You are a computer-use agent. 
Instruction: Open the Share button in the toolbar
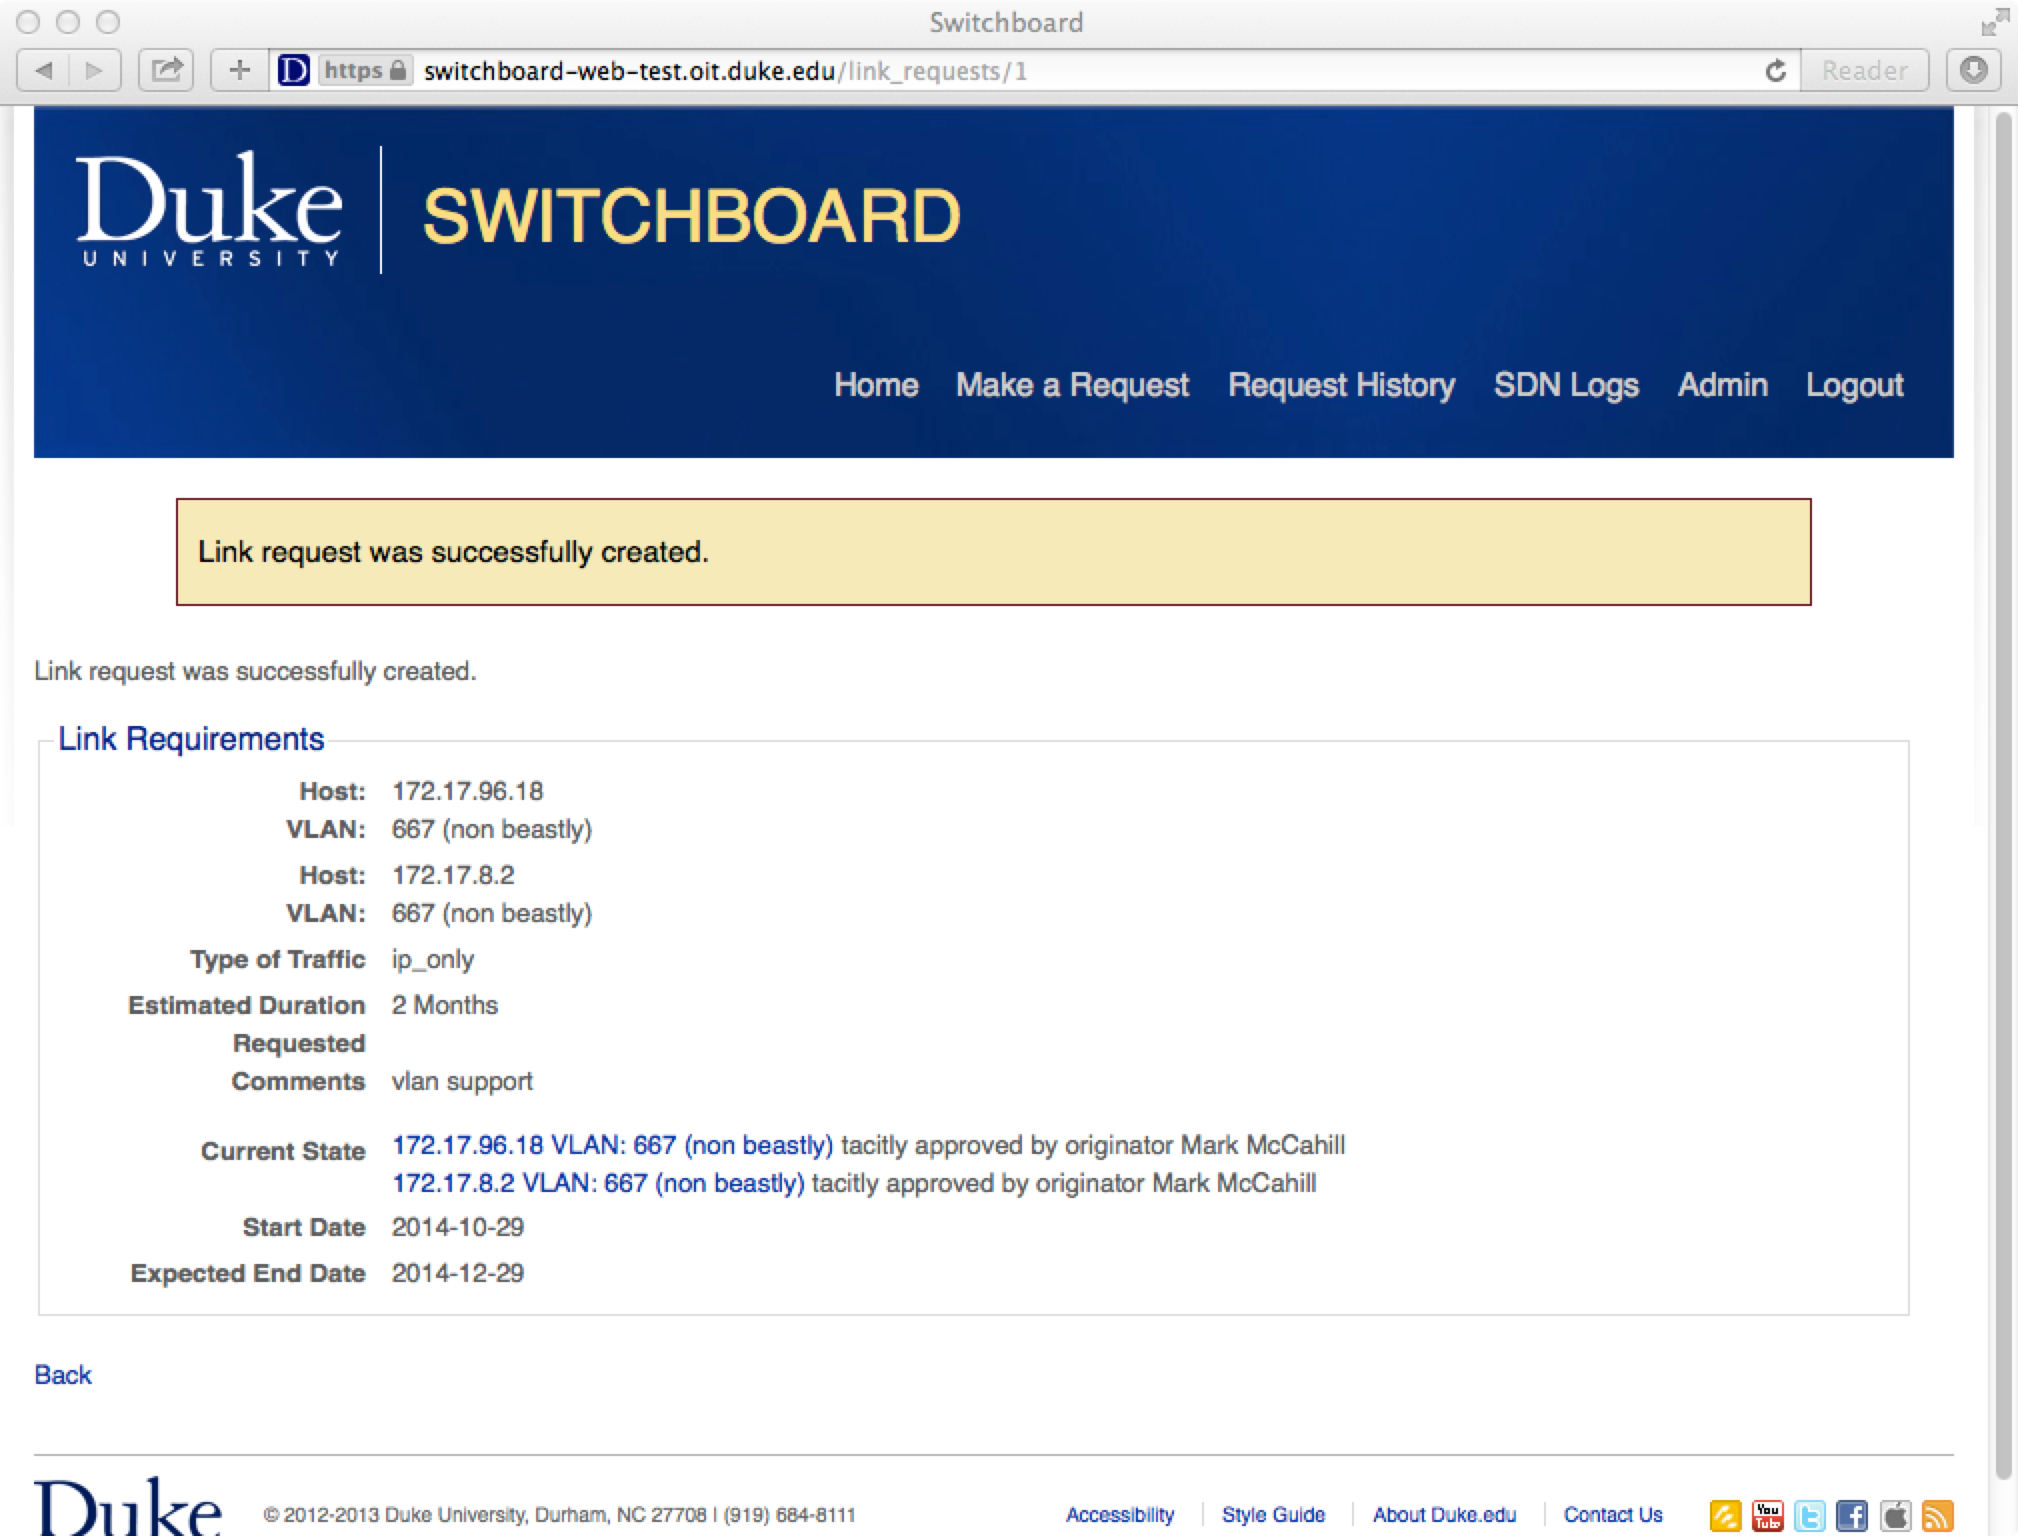pos(166,71)
